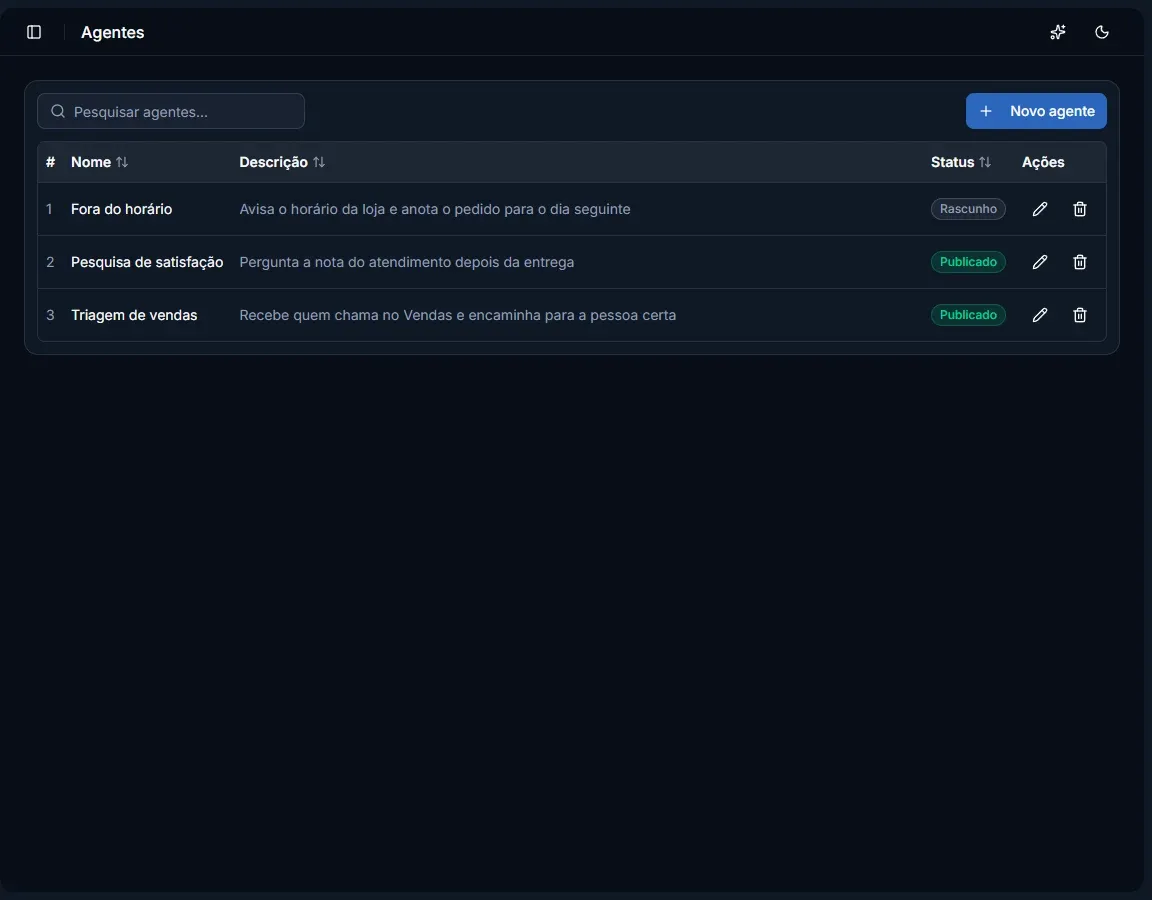Click the Ações column header

pos(1043,162)
